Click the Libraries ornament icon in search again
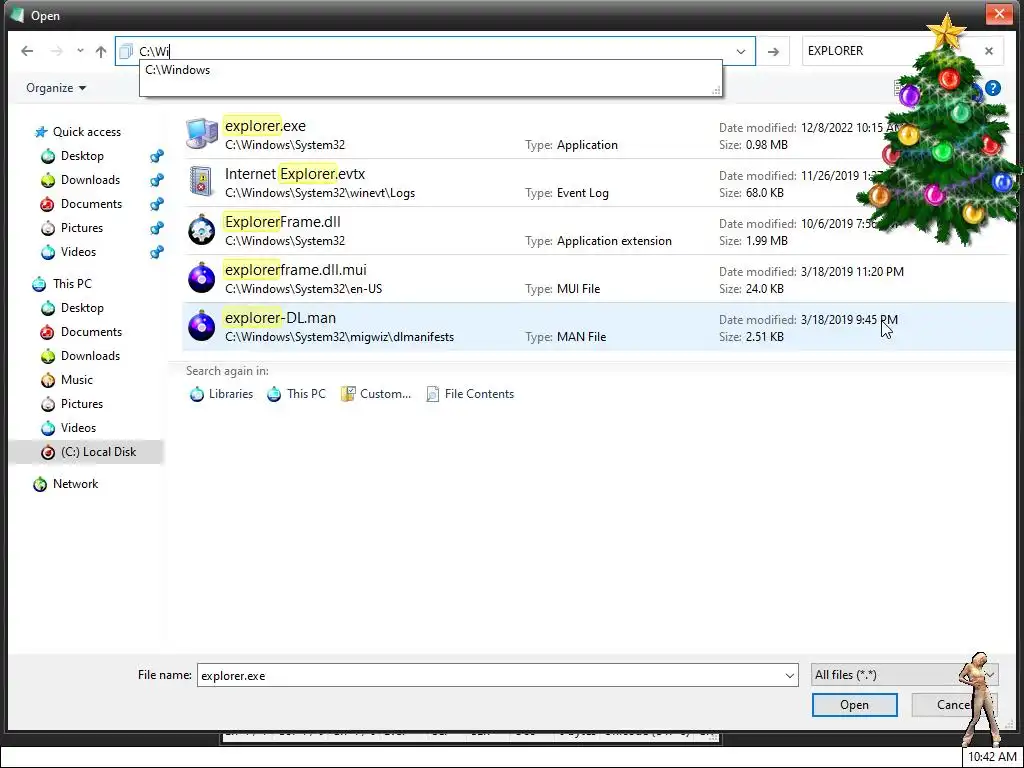The image size is (1024, 768). [x=197, y=394]
